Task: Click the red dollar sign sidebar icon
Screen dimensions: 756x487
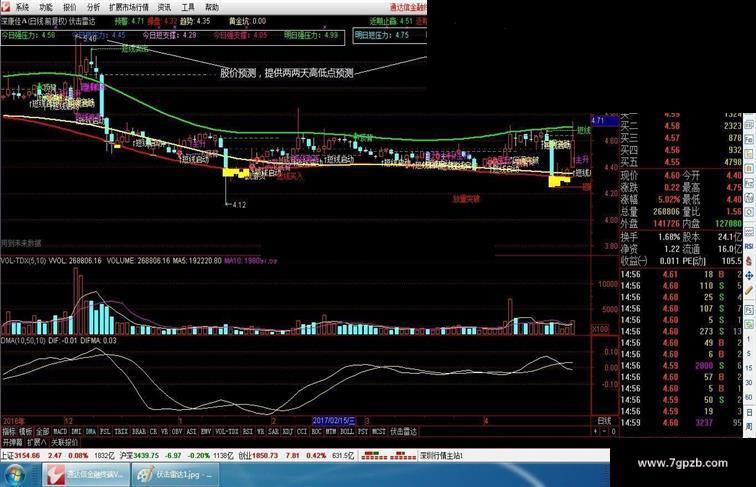Action: pos(749,261)
